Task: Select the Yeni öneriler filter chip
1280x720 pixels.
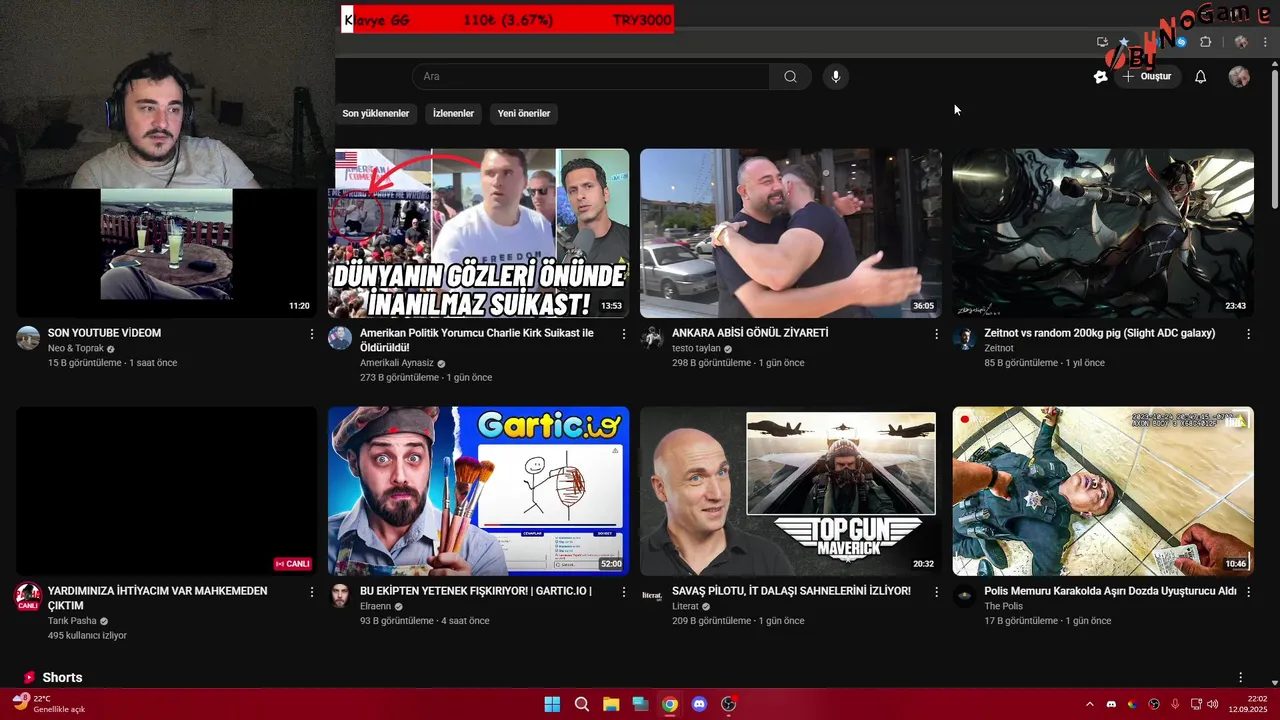Action: (x=524, y=113)
